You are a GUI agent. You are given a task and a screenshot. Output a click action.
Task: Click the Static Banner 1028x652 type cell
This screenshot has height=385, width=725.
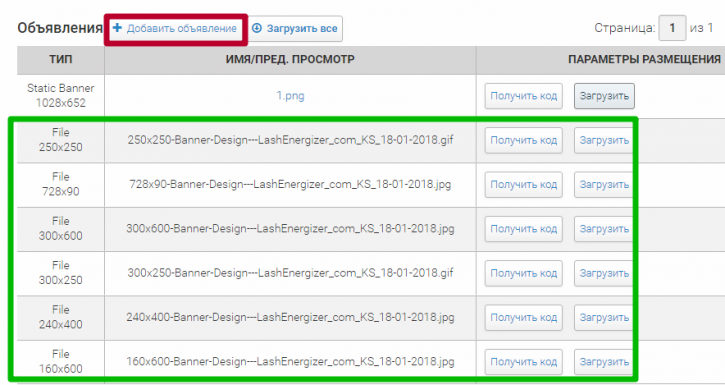[x=61, y=96]
